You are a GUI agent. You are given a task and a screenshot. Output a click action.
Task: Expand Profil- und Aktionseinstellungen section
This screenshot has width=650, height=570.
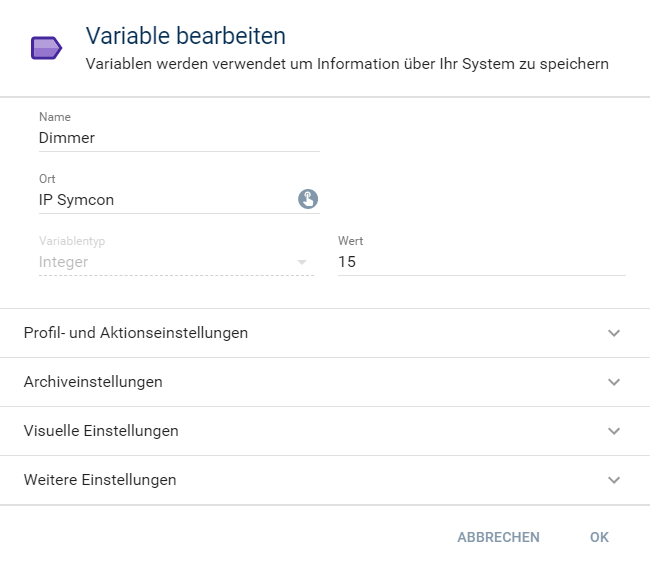325,333
